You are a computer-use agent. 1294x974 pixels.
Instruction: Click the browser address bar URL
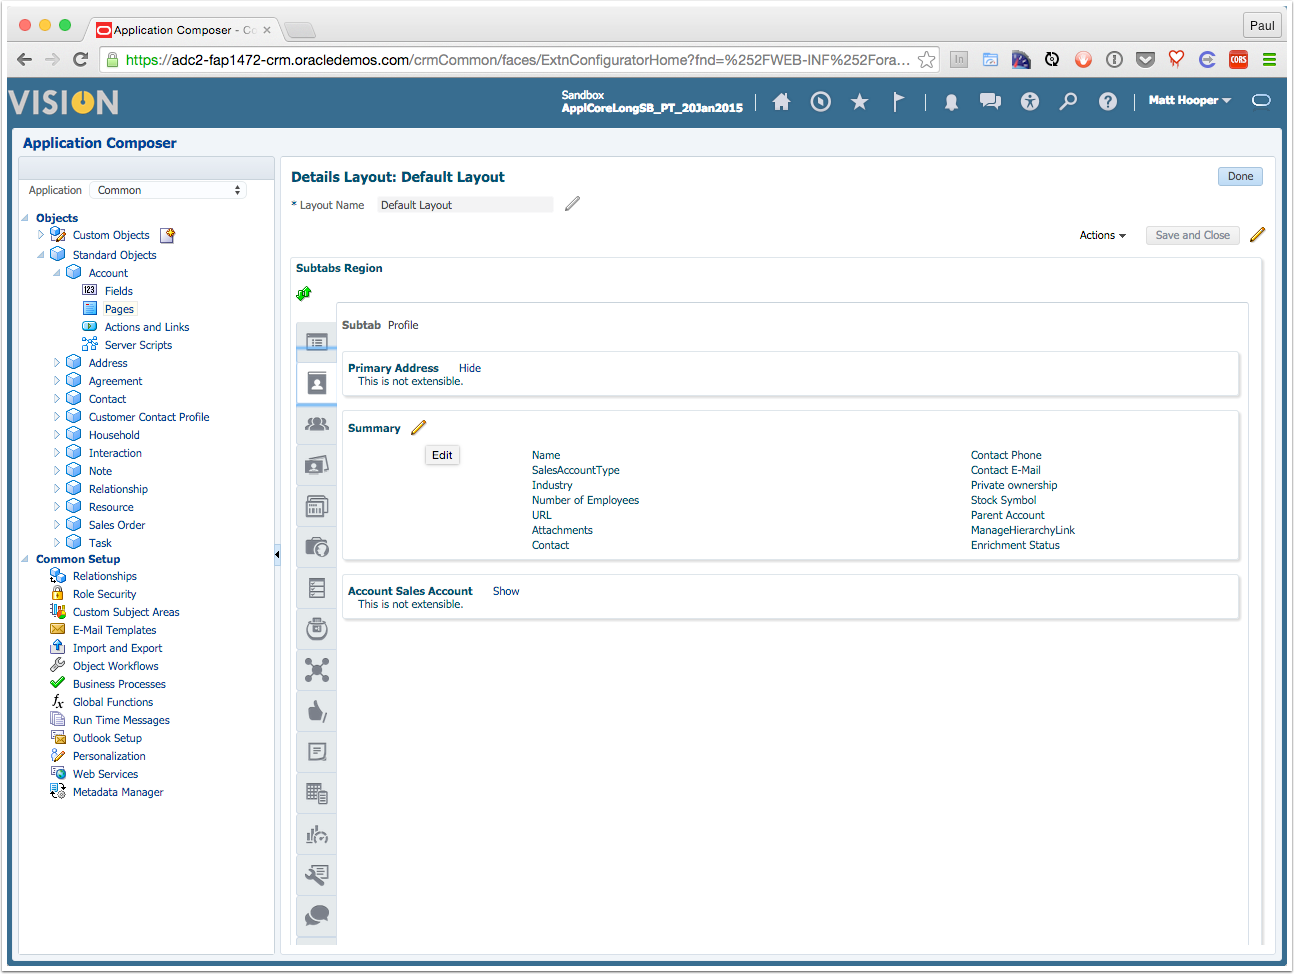click(518, 60)
